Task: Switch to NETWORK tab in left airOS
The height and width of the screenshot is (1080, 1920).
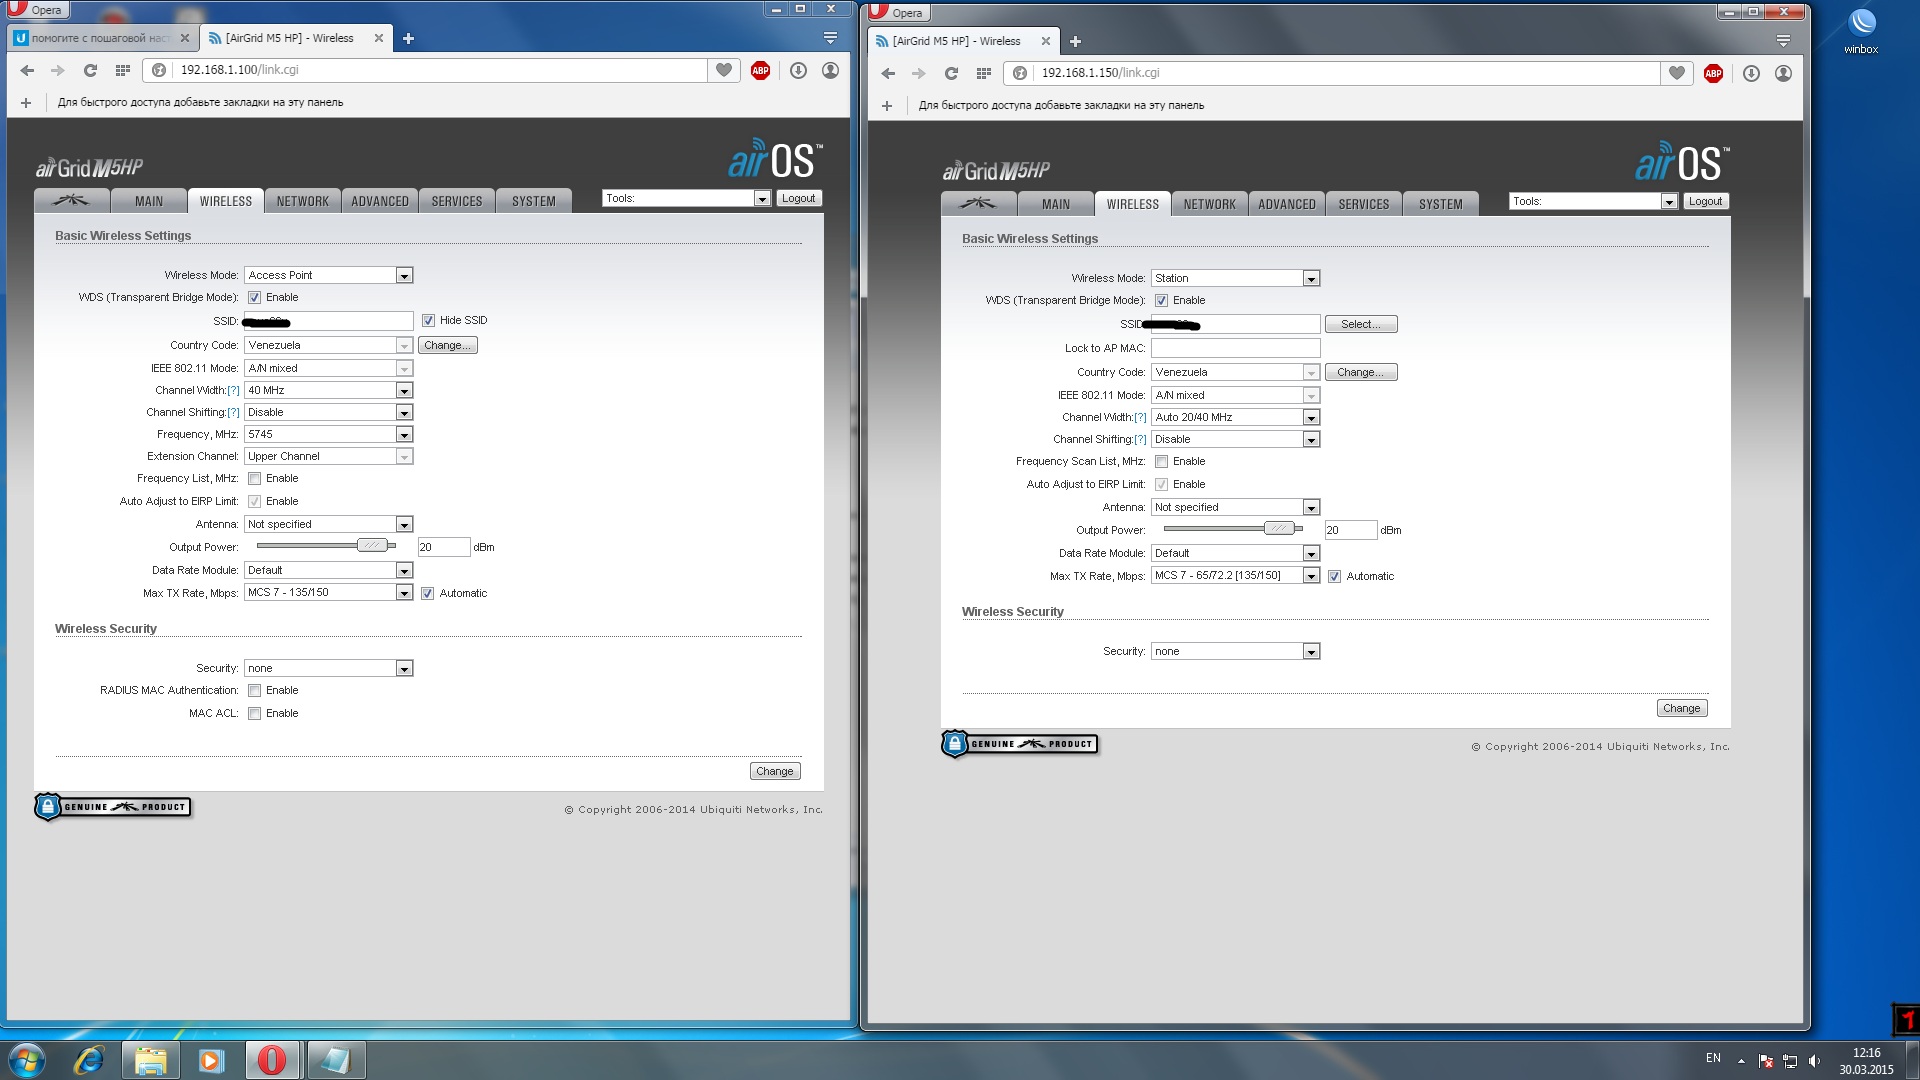Action: click(x=303, y=201)
